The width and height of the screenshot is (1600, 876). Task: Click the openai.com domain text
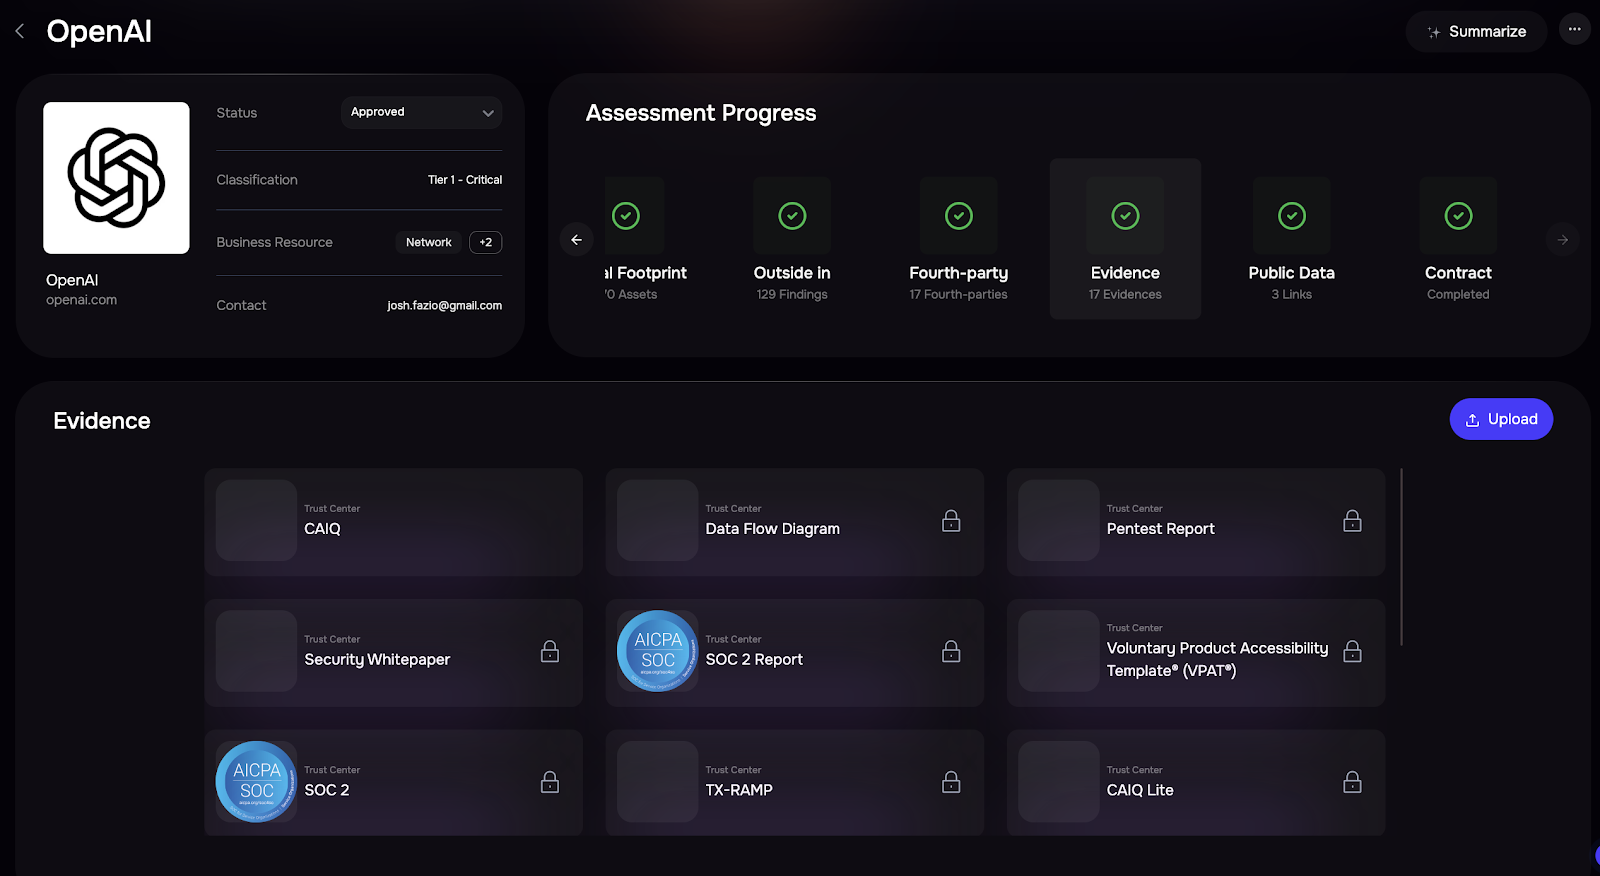(x=81, y=300)
